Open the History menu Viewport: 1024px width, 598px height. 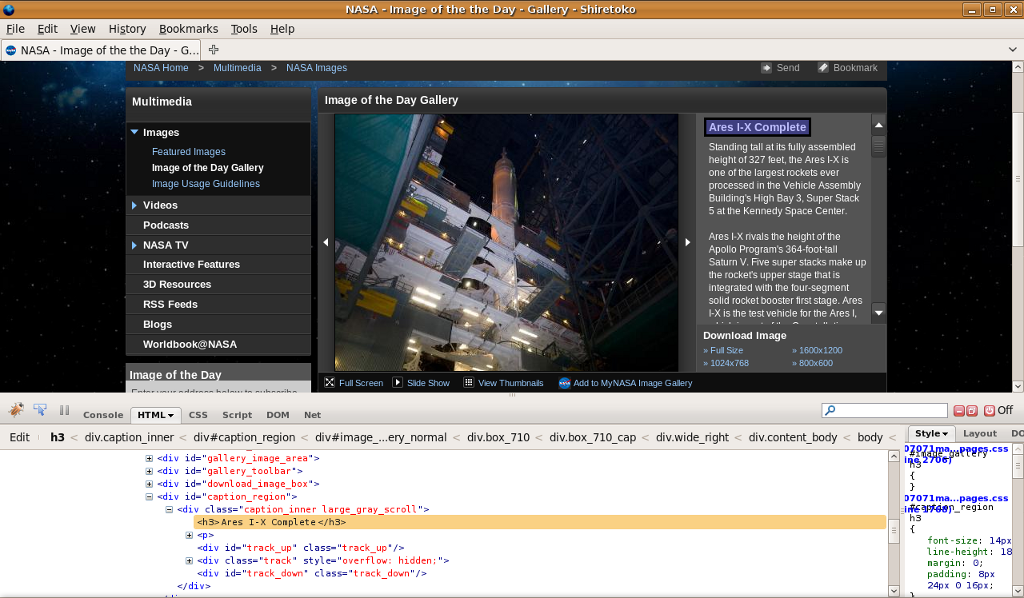click(127, 29)
